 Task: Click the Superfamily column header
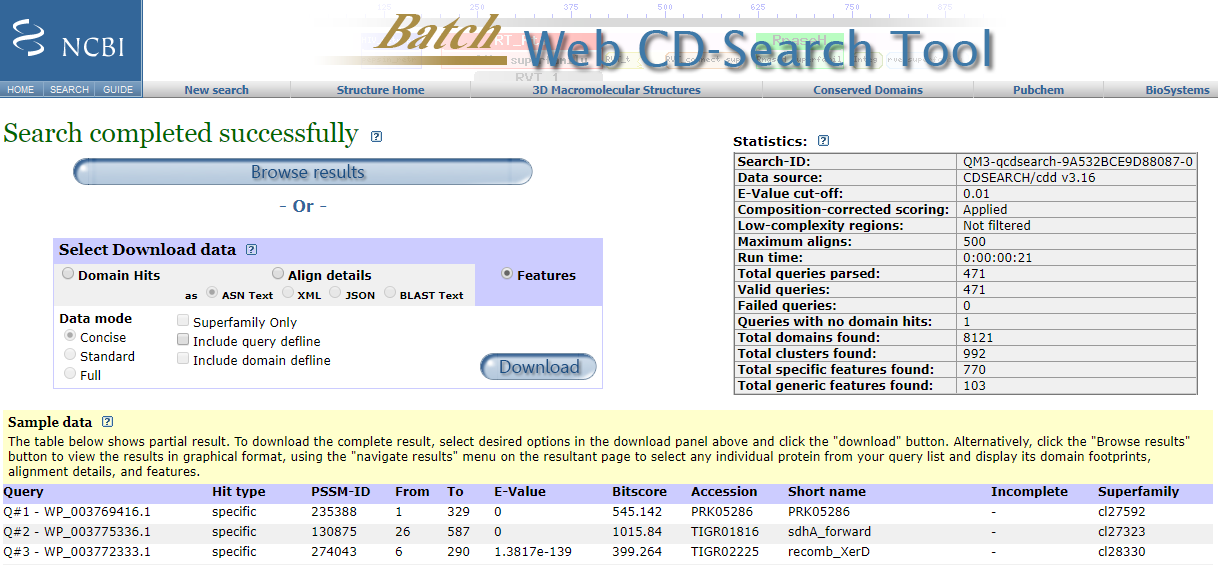[1139, 492]
